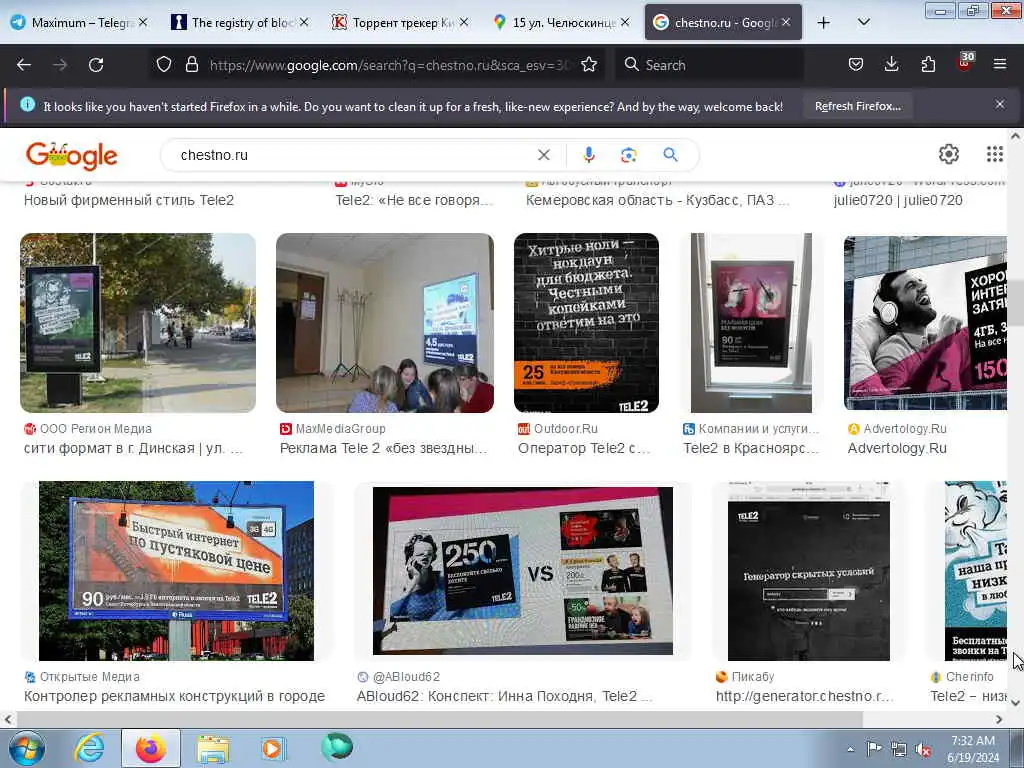Viewport: 1024px width, 768px height.
Task: Open the Генератор скрытых условий screenshot image
Action: pyautogui.click(x=808, y=571)
